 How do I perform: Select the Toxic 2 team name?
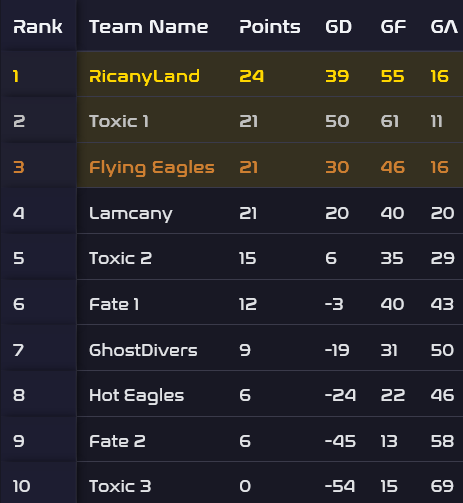[120, 258]
